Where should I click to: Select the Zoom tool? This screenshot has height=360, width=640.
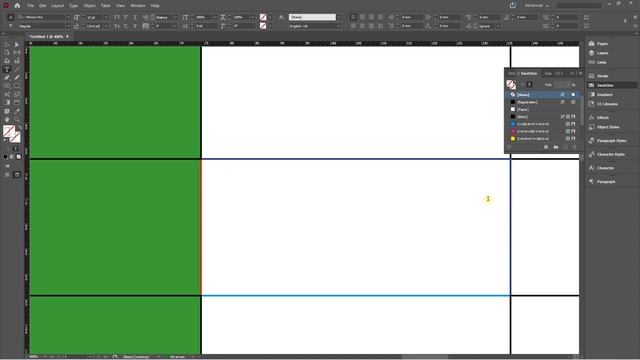pyautogui.click(x=17, y=120)
